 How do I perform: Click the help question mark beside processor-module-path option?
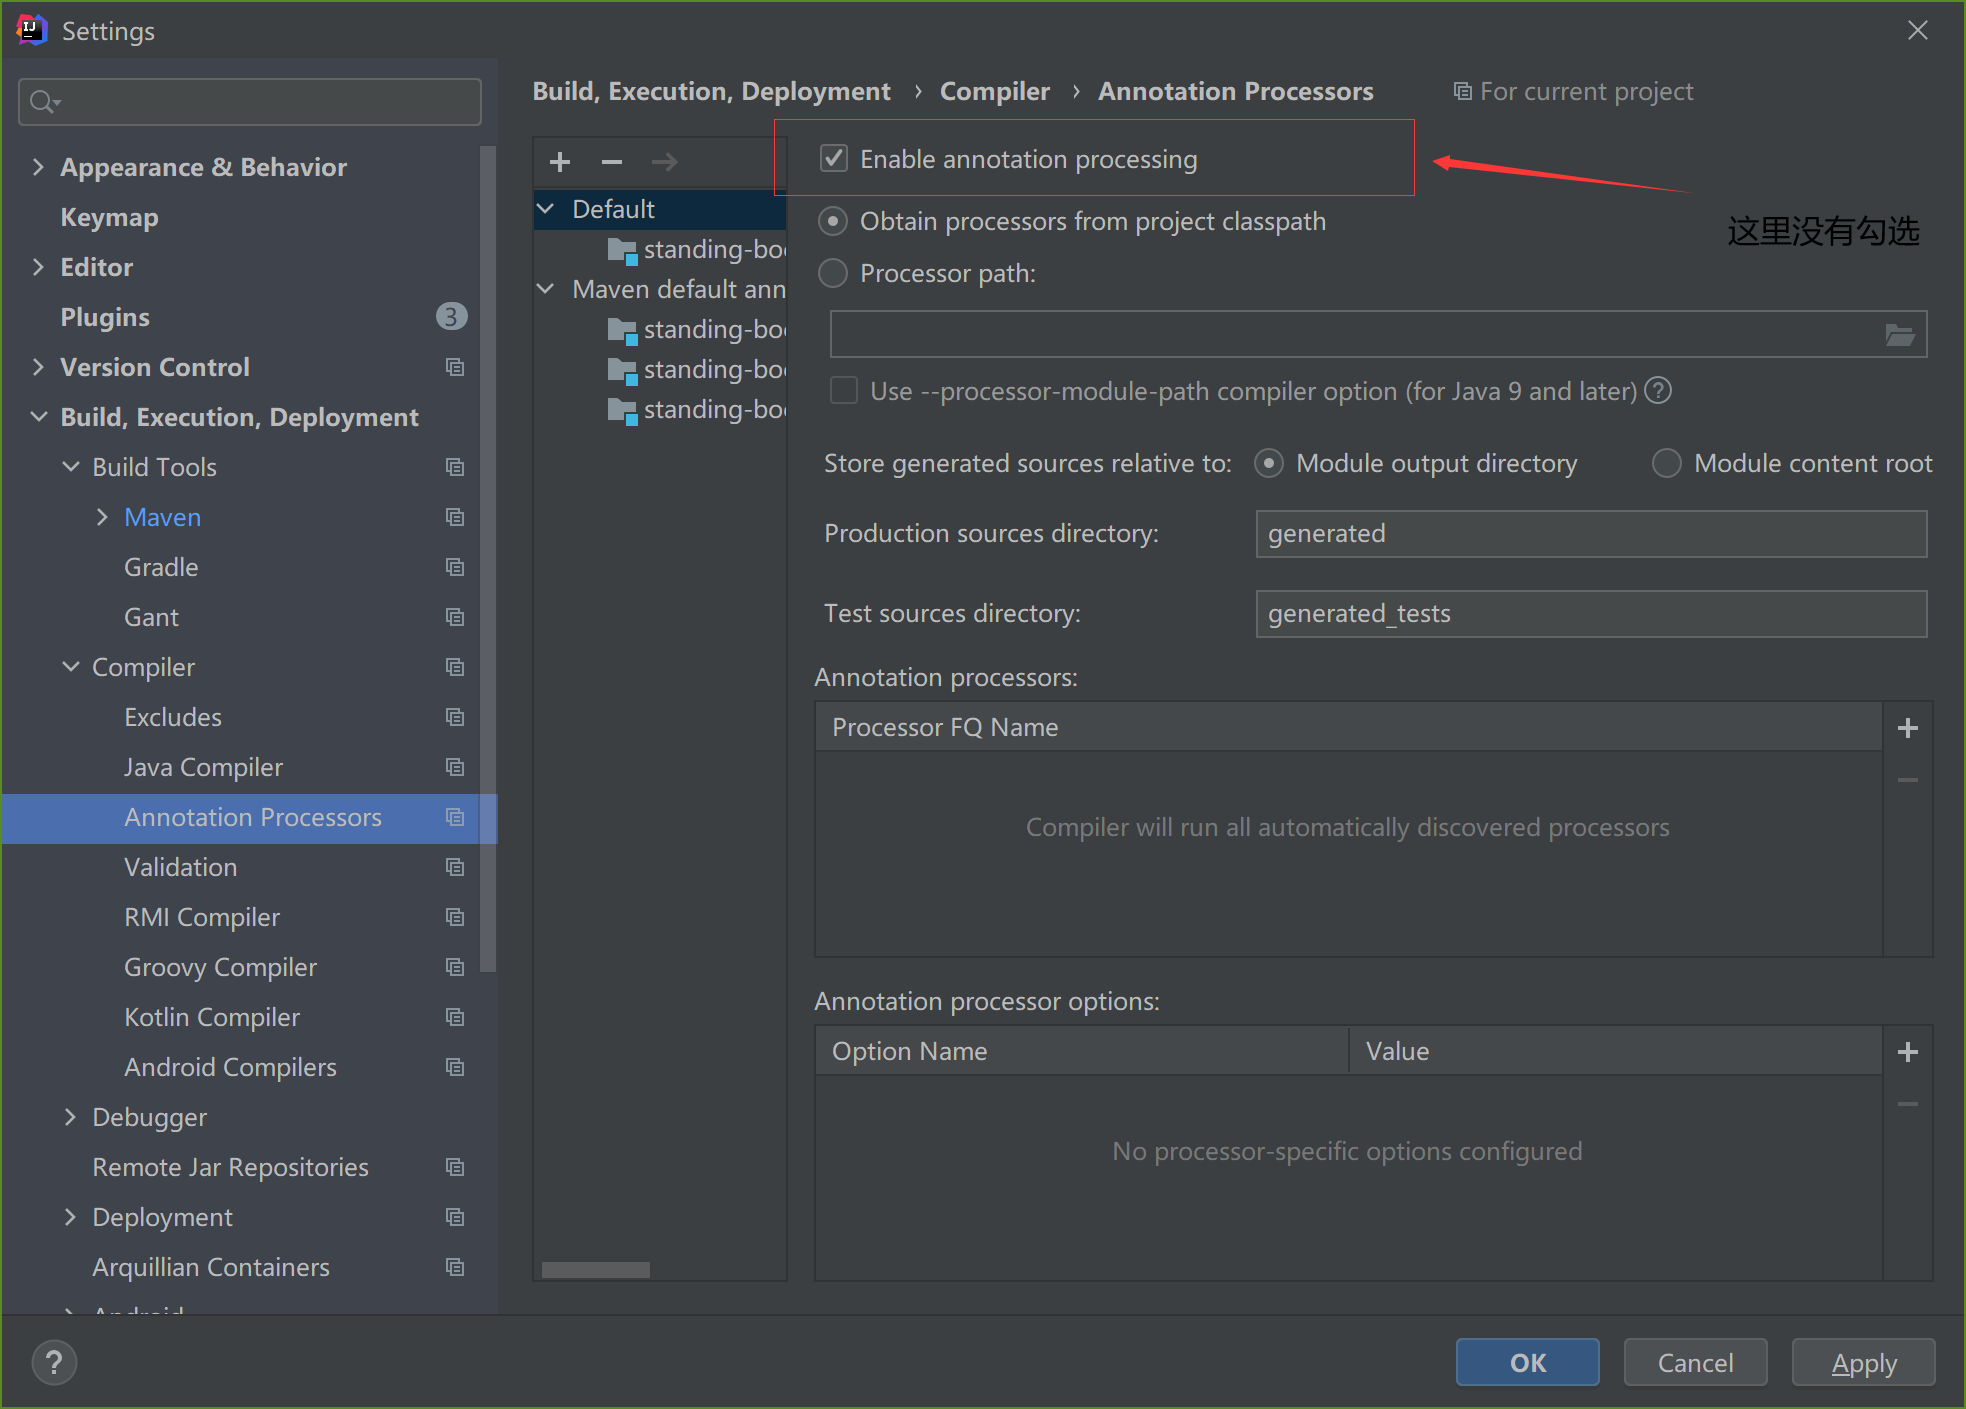coord(1658,390)
